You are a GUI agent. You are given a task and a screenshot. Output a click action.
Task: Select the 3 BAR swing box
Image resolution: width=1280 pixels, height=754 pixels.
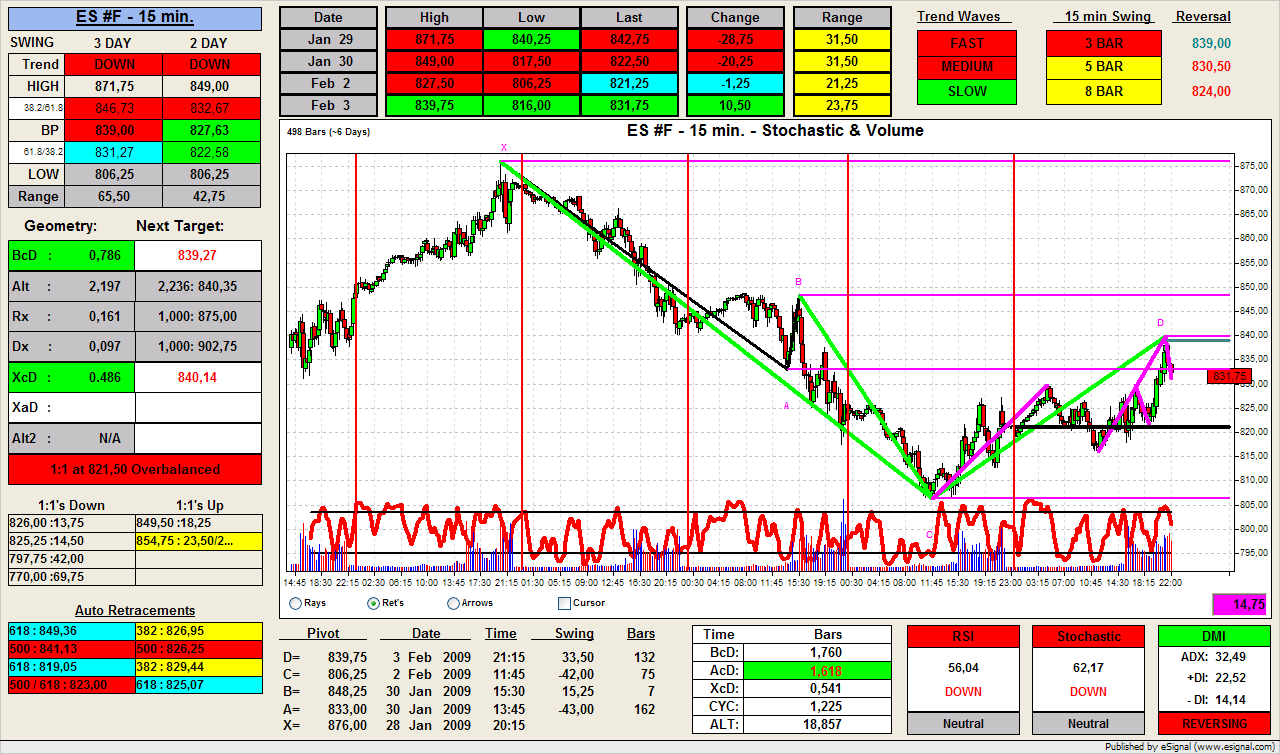pyautogui.click(x=1104, y=43)
